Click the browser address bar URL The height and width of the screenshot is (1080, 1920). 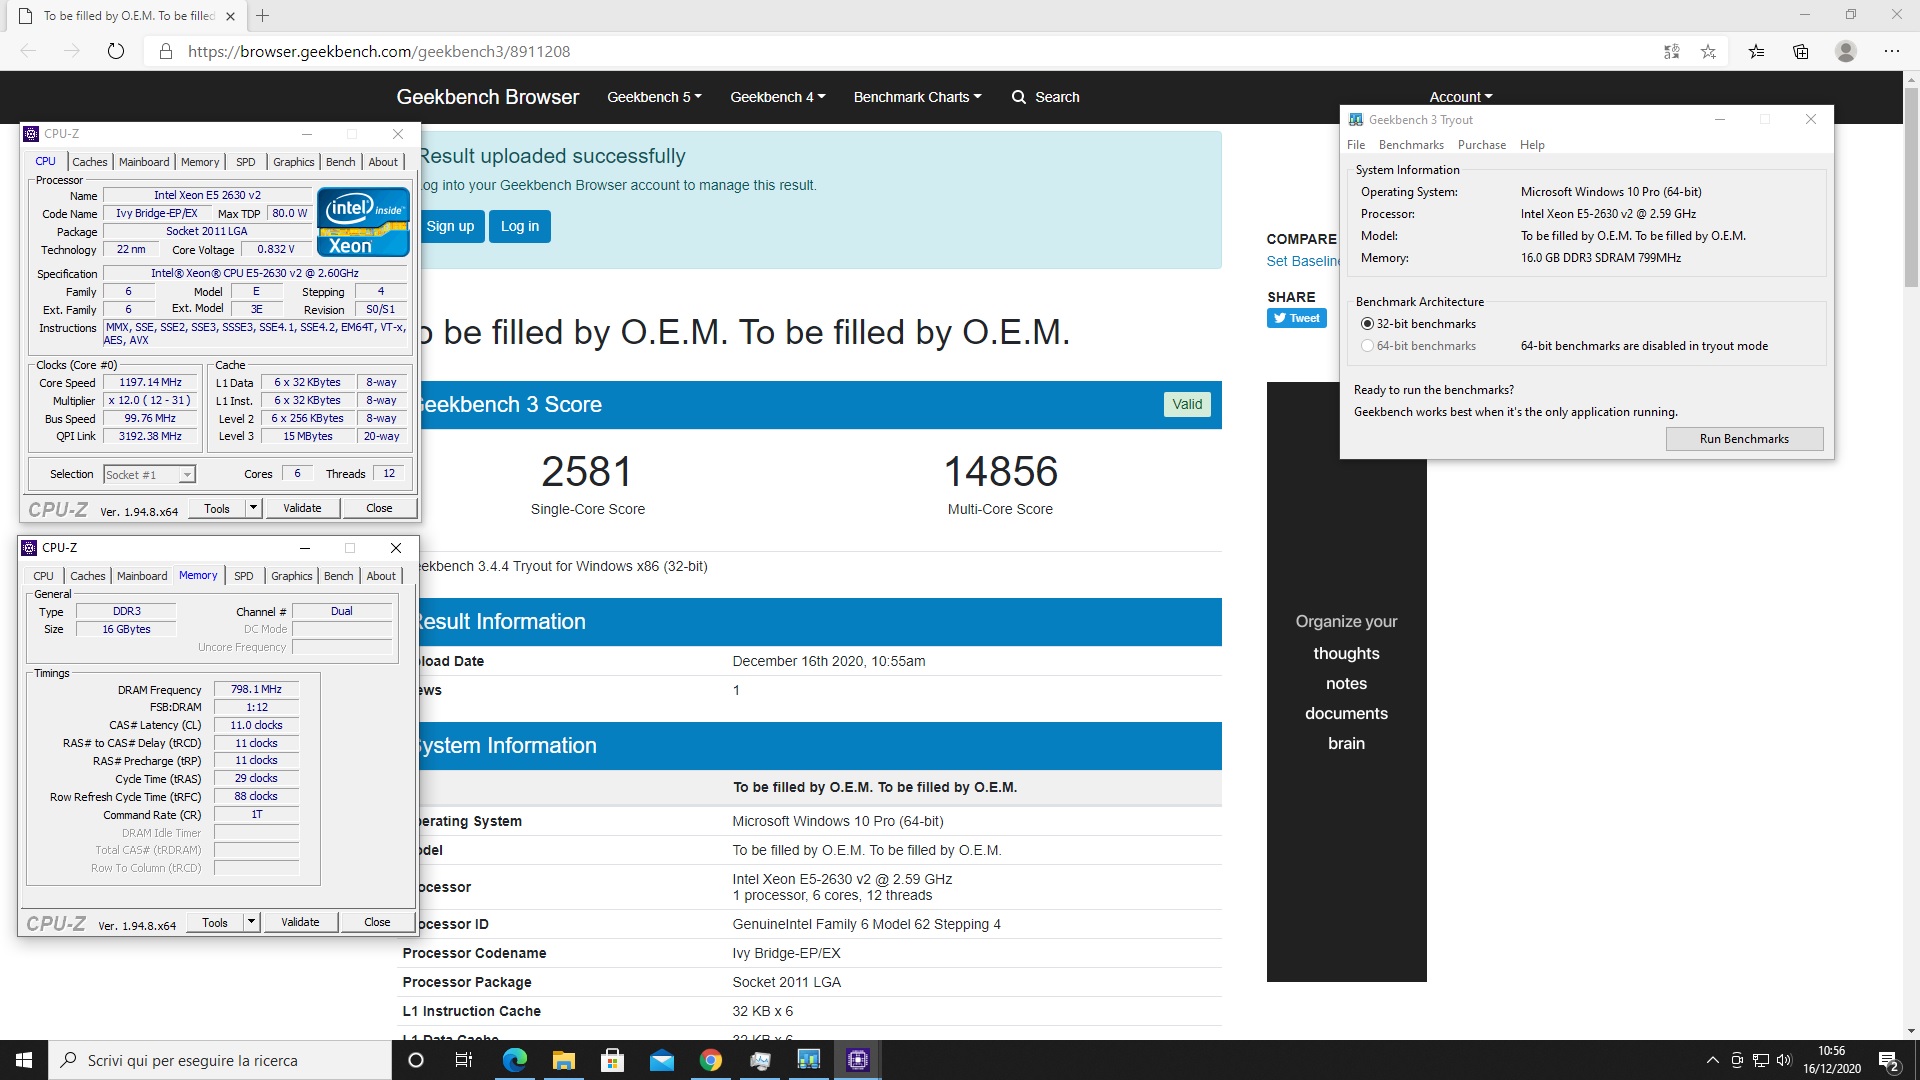coord(379,51)
